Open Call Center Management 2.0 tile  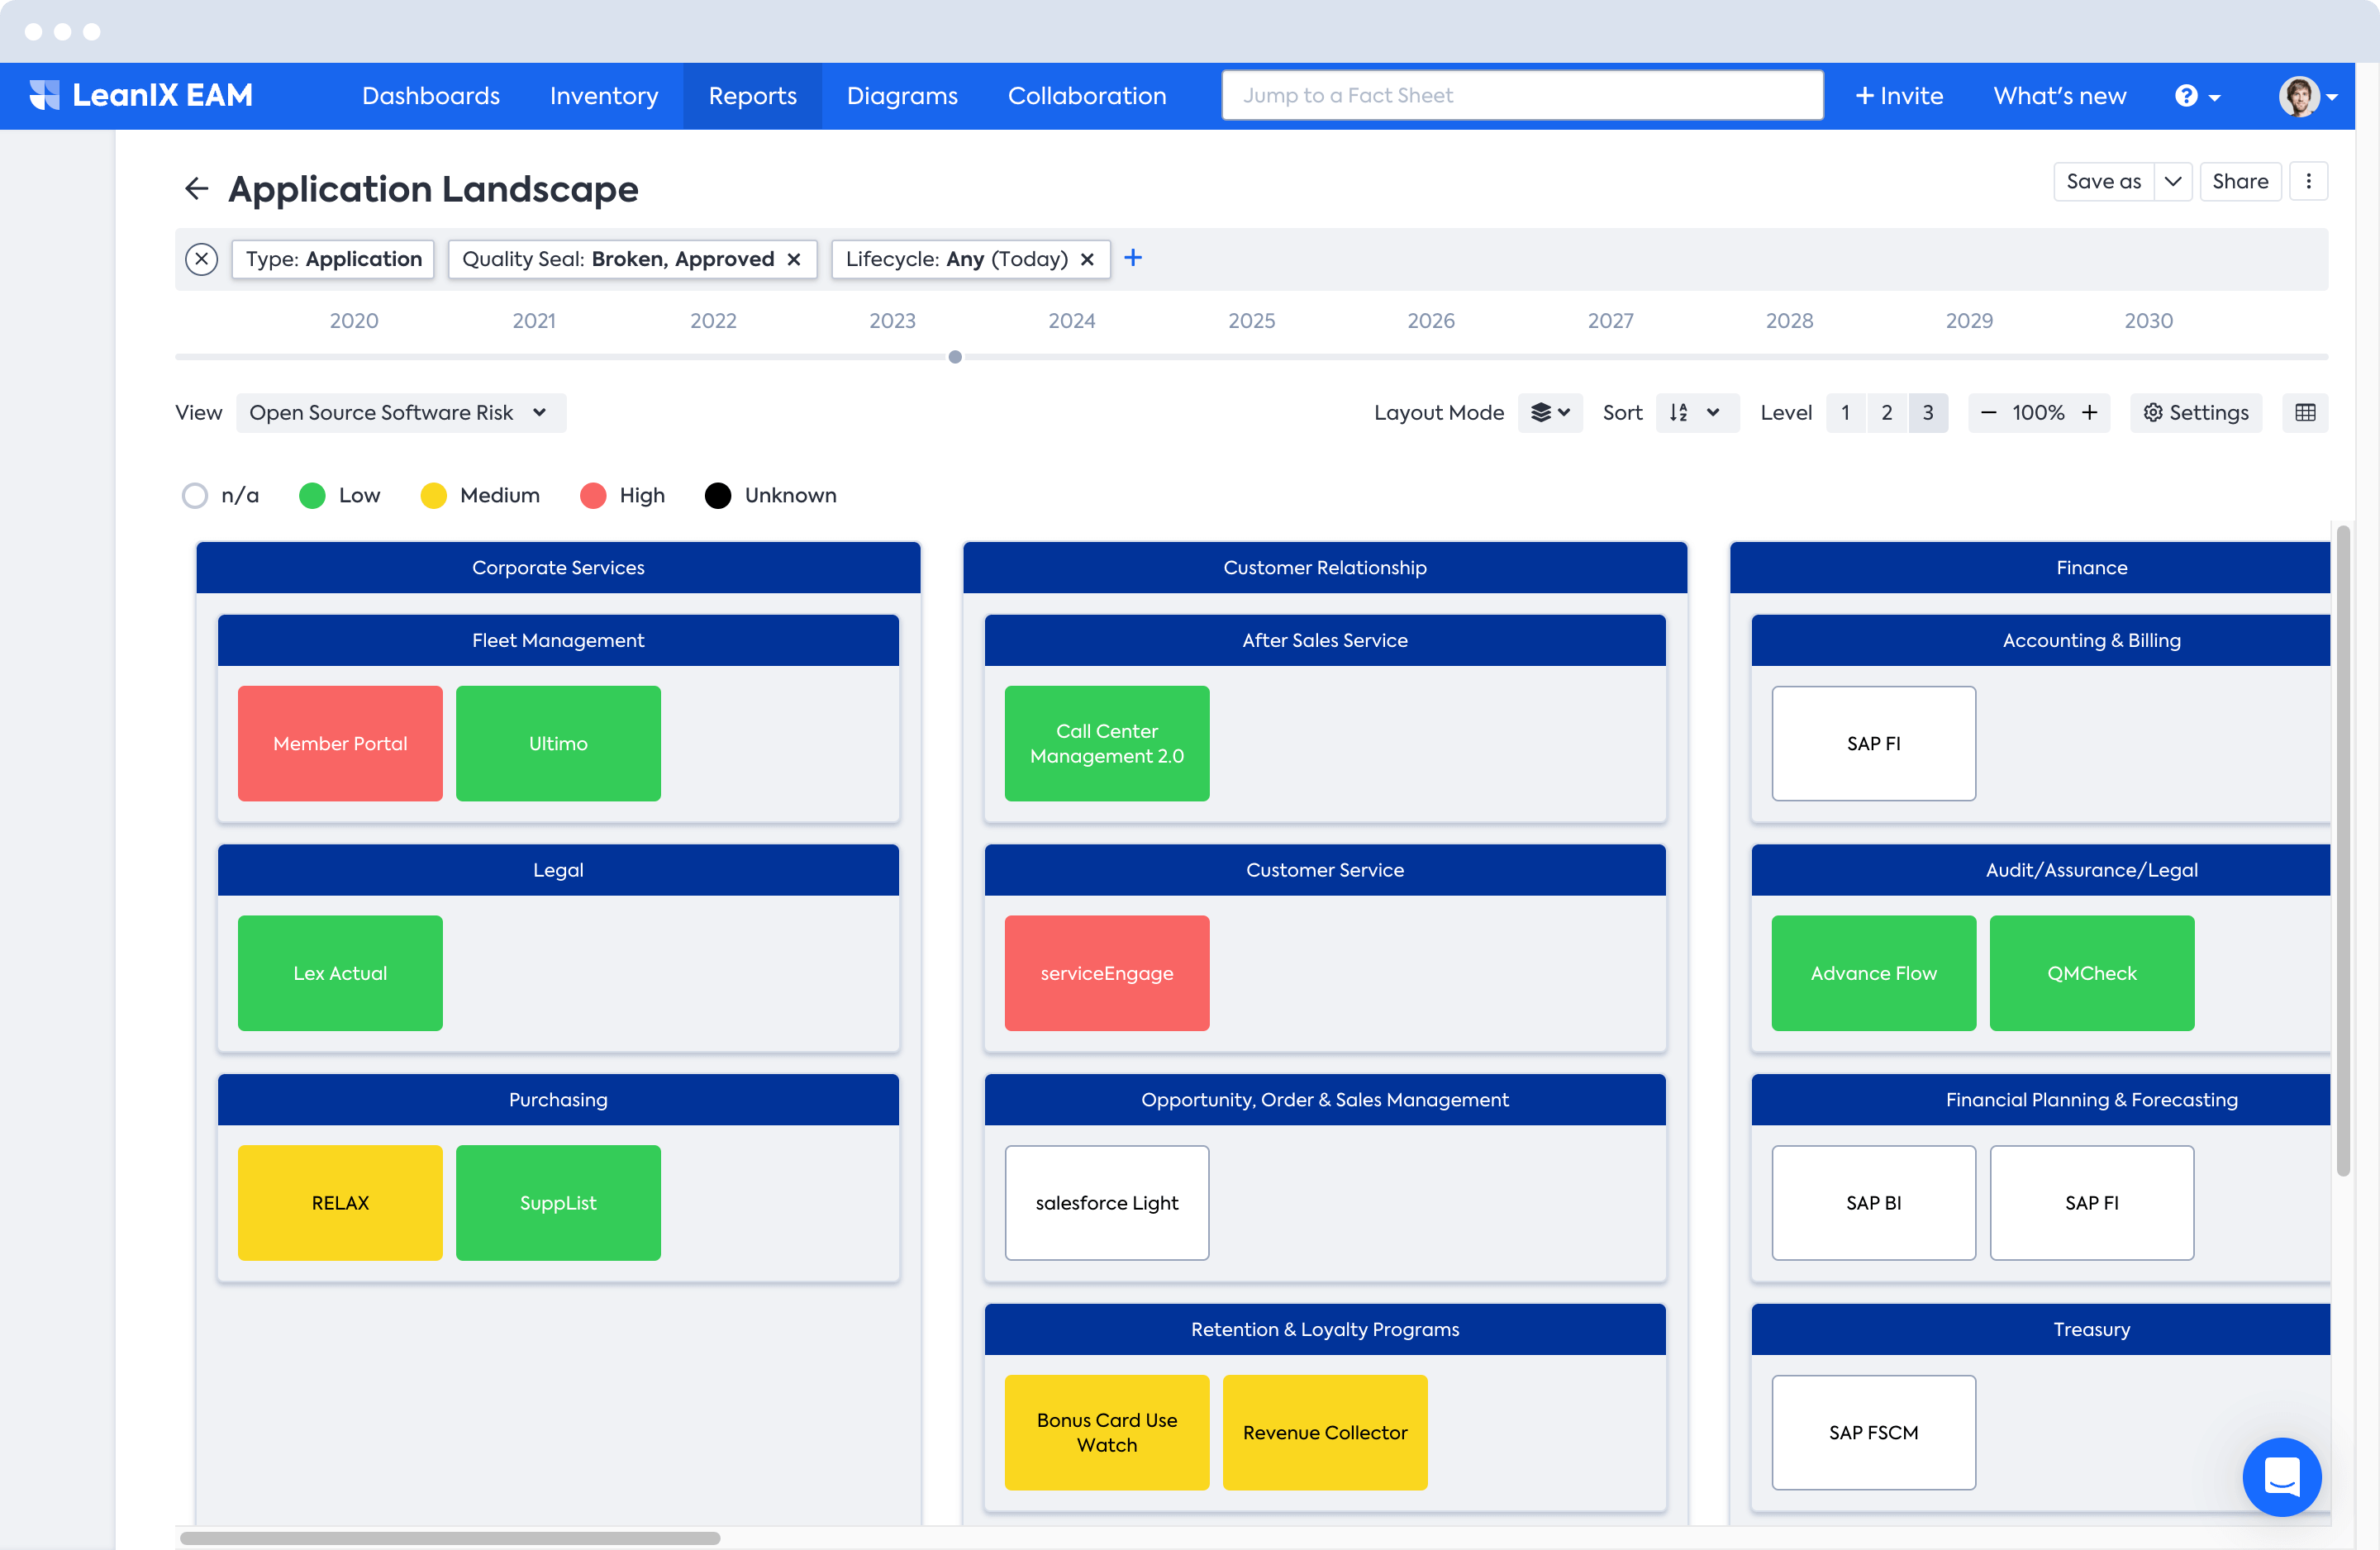[1107, 743]
